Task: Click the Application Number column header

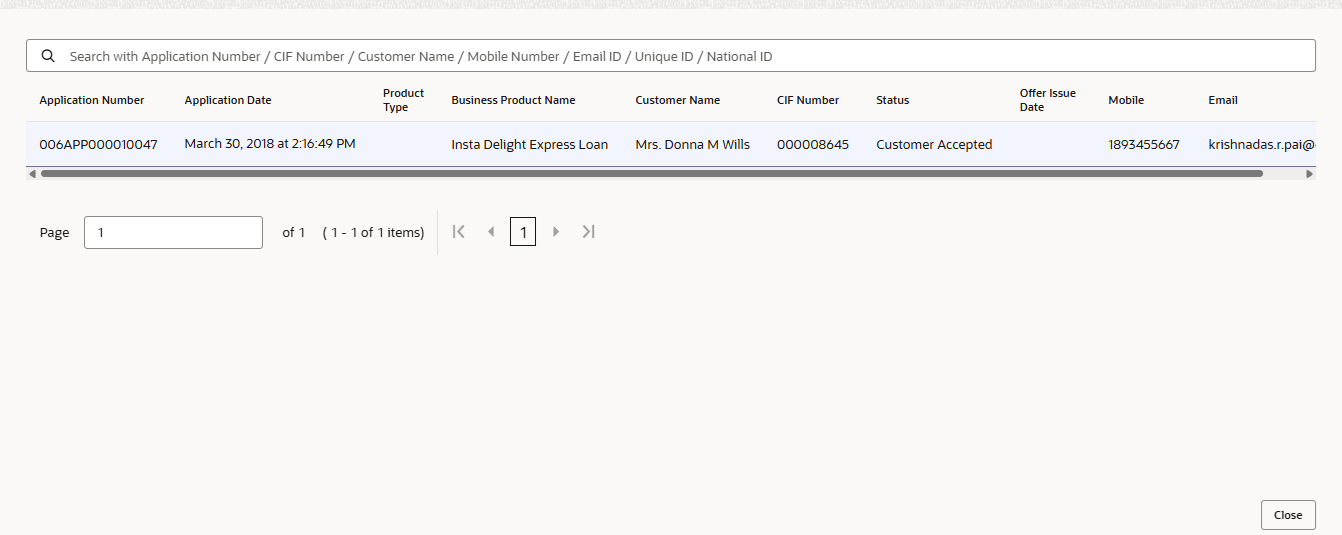Action: point(92,100)
